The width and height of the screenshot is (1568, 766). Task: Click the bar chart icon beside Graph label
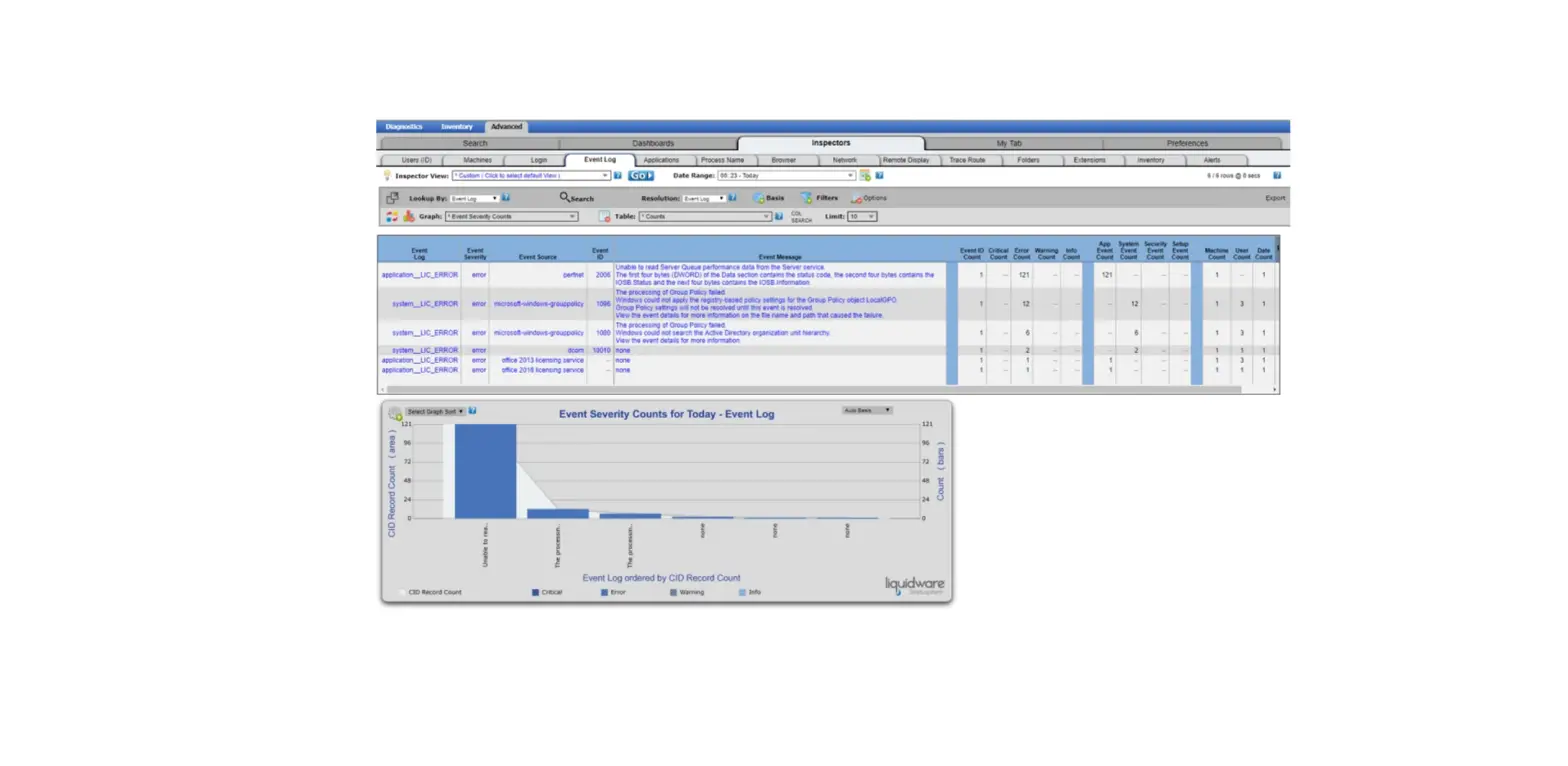tap(409, 216)
